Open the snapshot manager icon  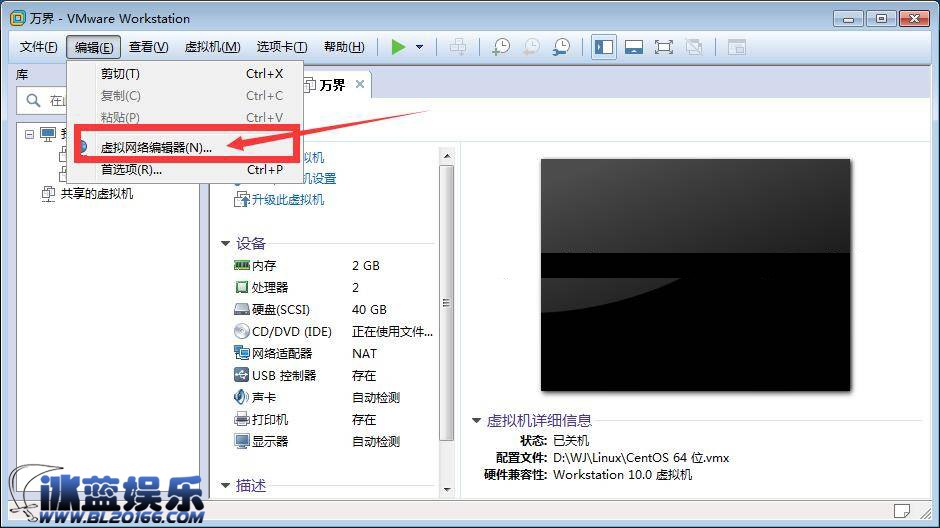tap(562, 47)
